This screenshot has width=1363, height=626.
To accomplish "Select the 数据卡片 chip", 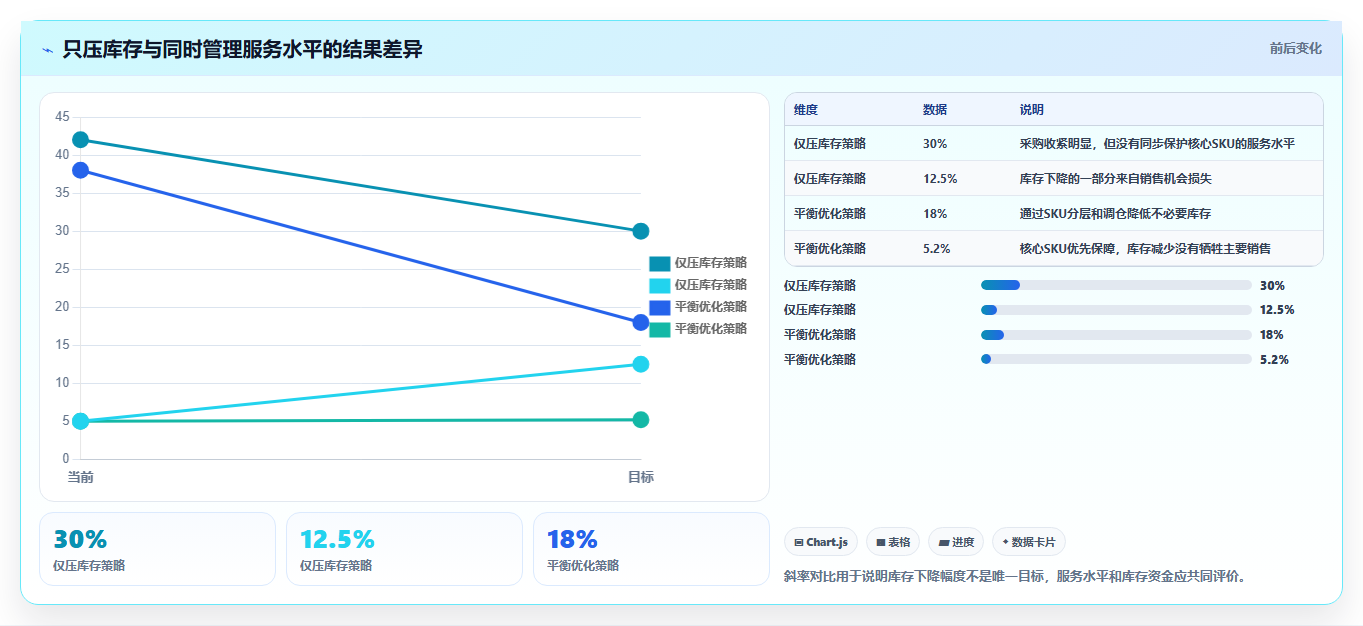I will coord(1029,542).
